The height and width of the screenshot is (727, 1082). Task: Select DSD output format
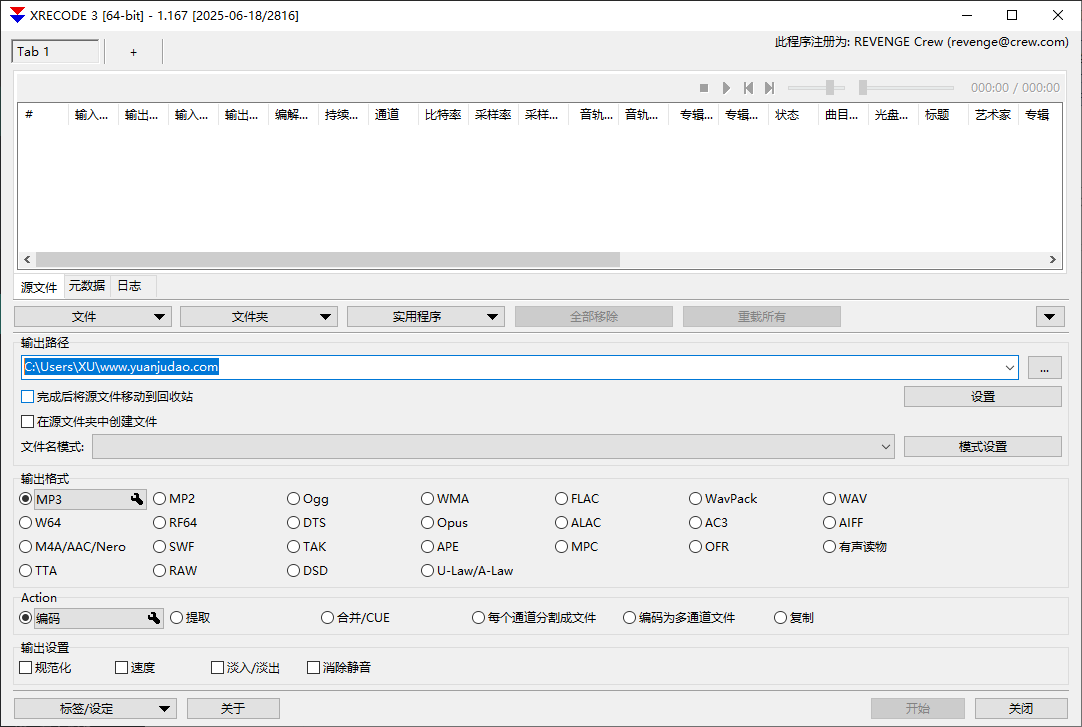[x=307, y=571]
